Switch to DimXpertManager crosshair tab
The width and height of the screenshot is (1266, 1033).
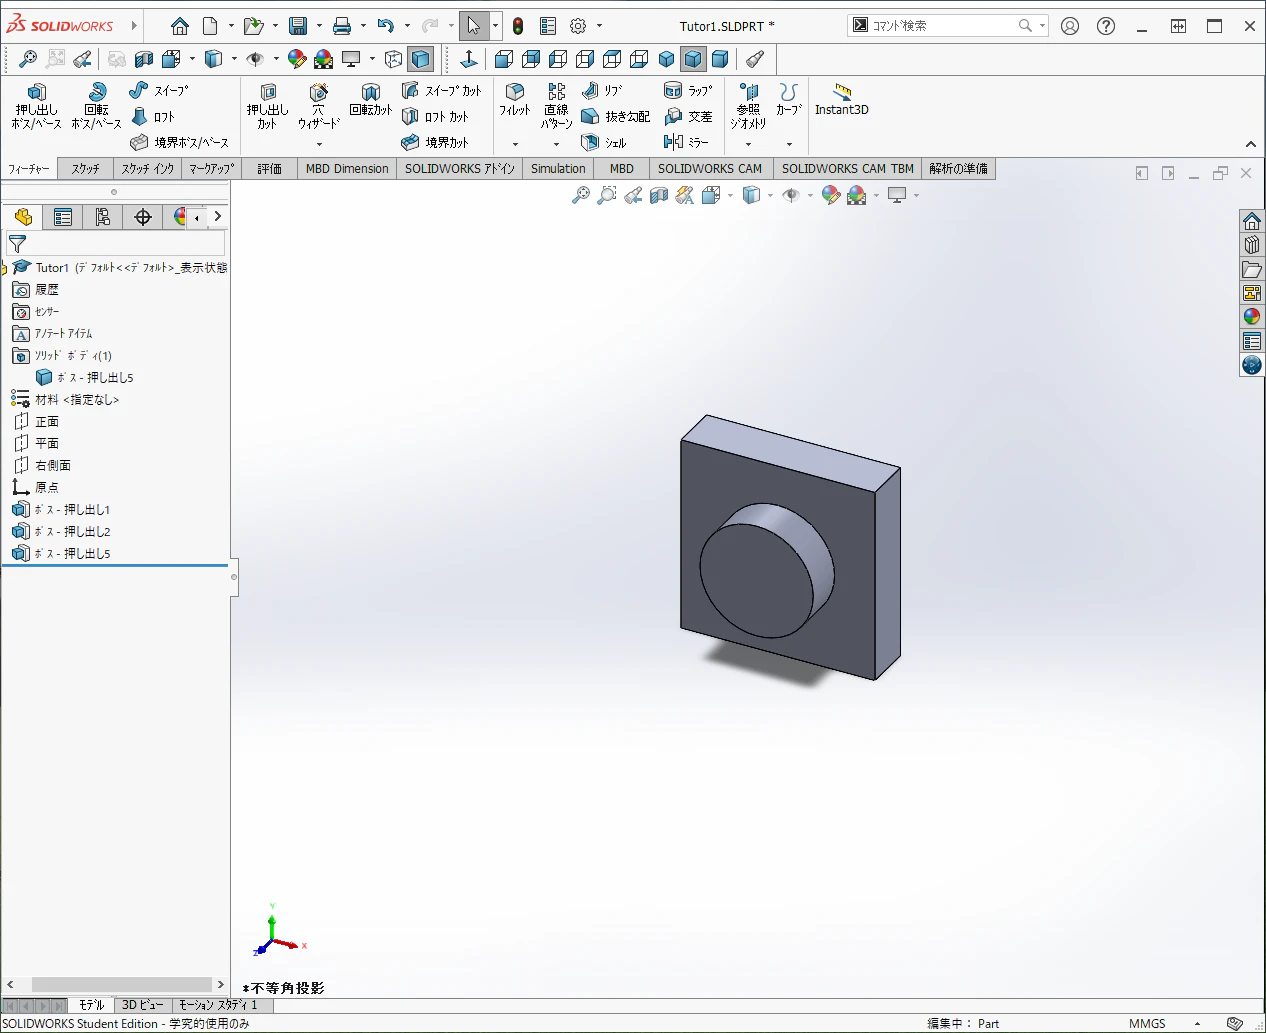pos(143,217)
